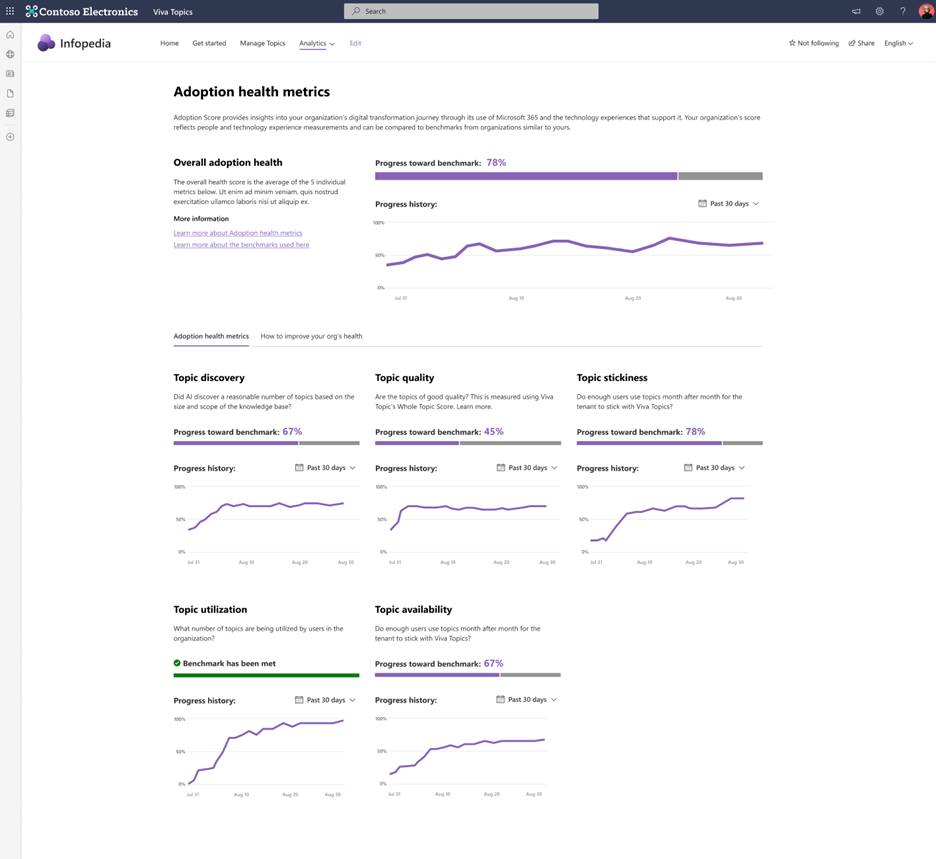Click the globe icon in left sidebar
This screenshot has height=859, width=936.
10,54
